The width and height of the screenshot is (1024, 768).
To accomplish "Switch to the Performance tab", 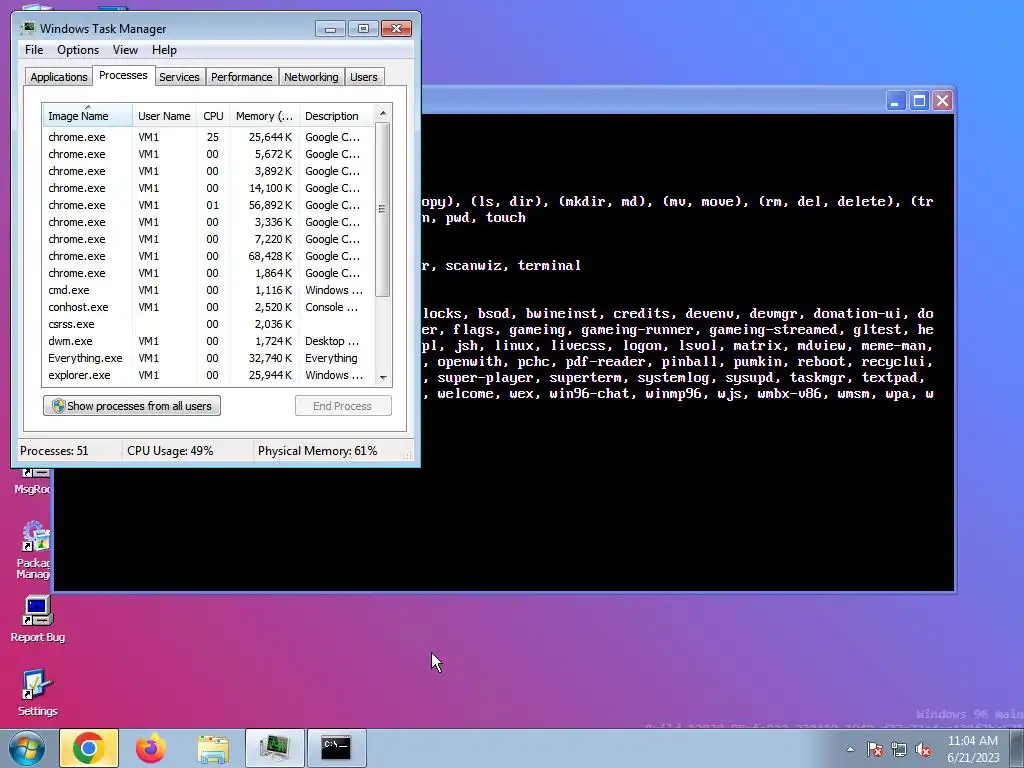I will 241,77.
